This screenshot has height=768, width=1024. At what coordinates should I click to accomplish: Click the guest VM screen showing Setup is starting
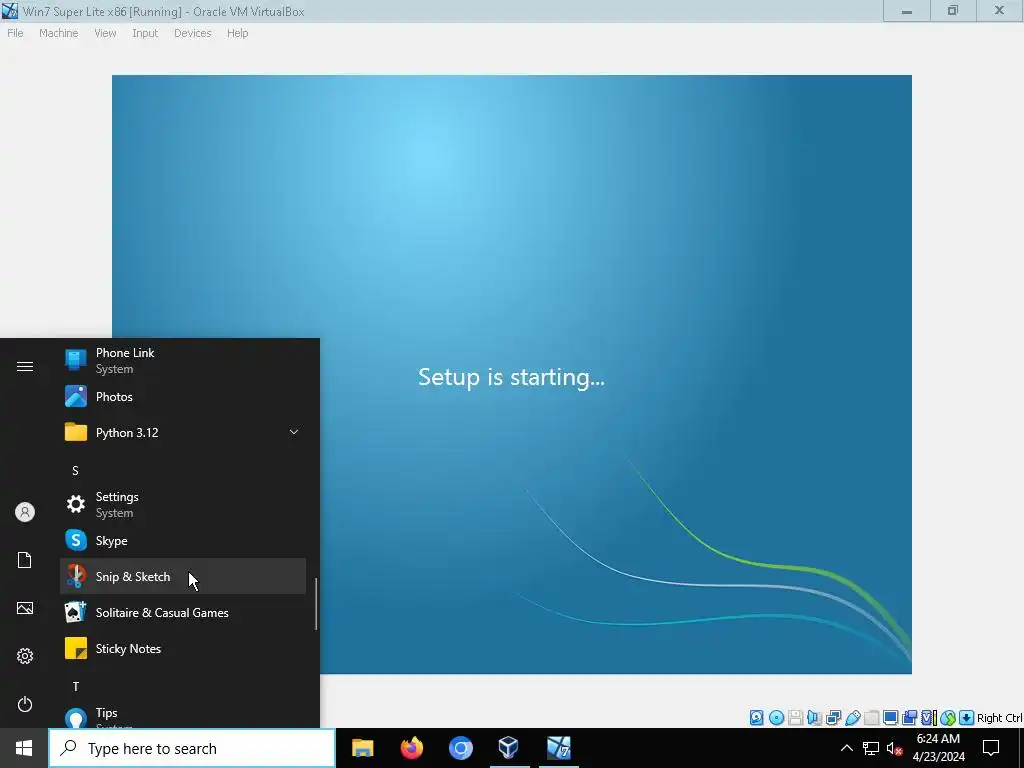click(511, 374)
